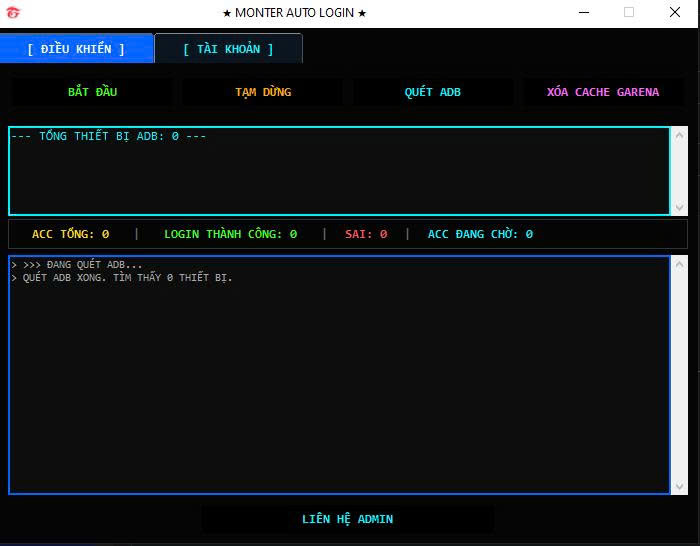
Task: Select the TỔNG THIẾT BỊ ADB: 0 line
Action: click(x=108, y=136)
